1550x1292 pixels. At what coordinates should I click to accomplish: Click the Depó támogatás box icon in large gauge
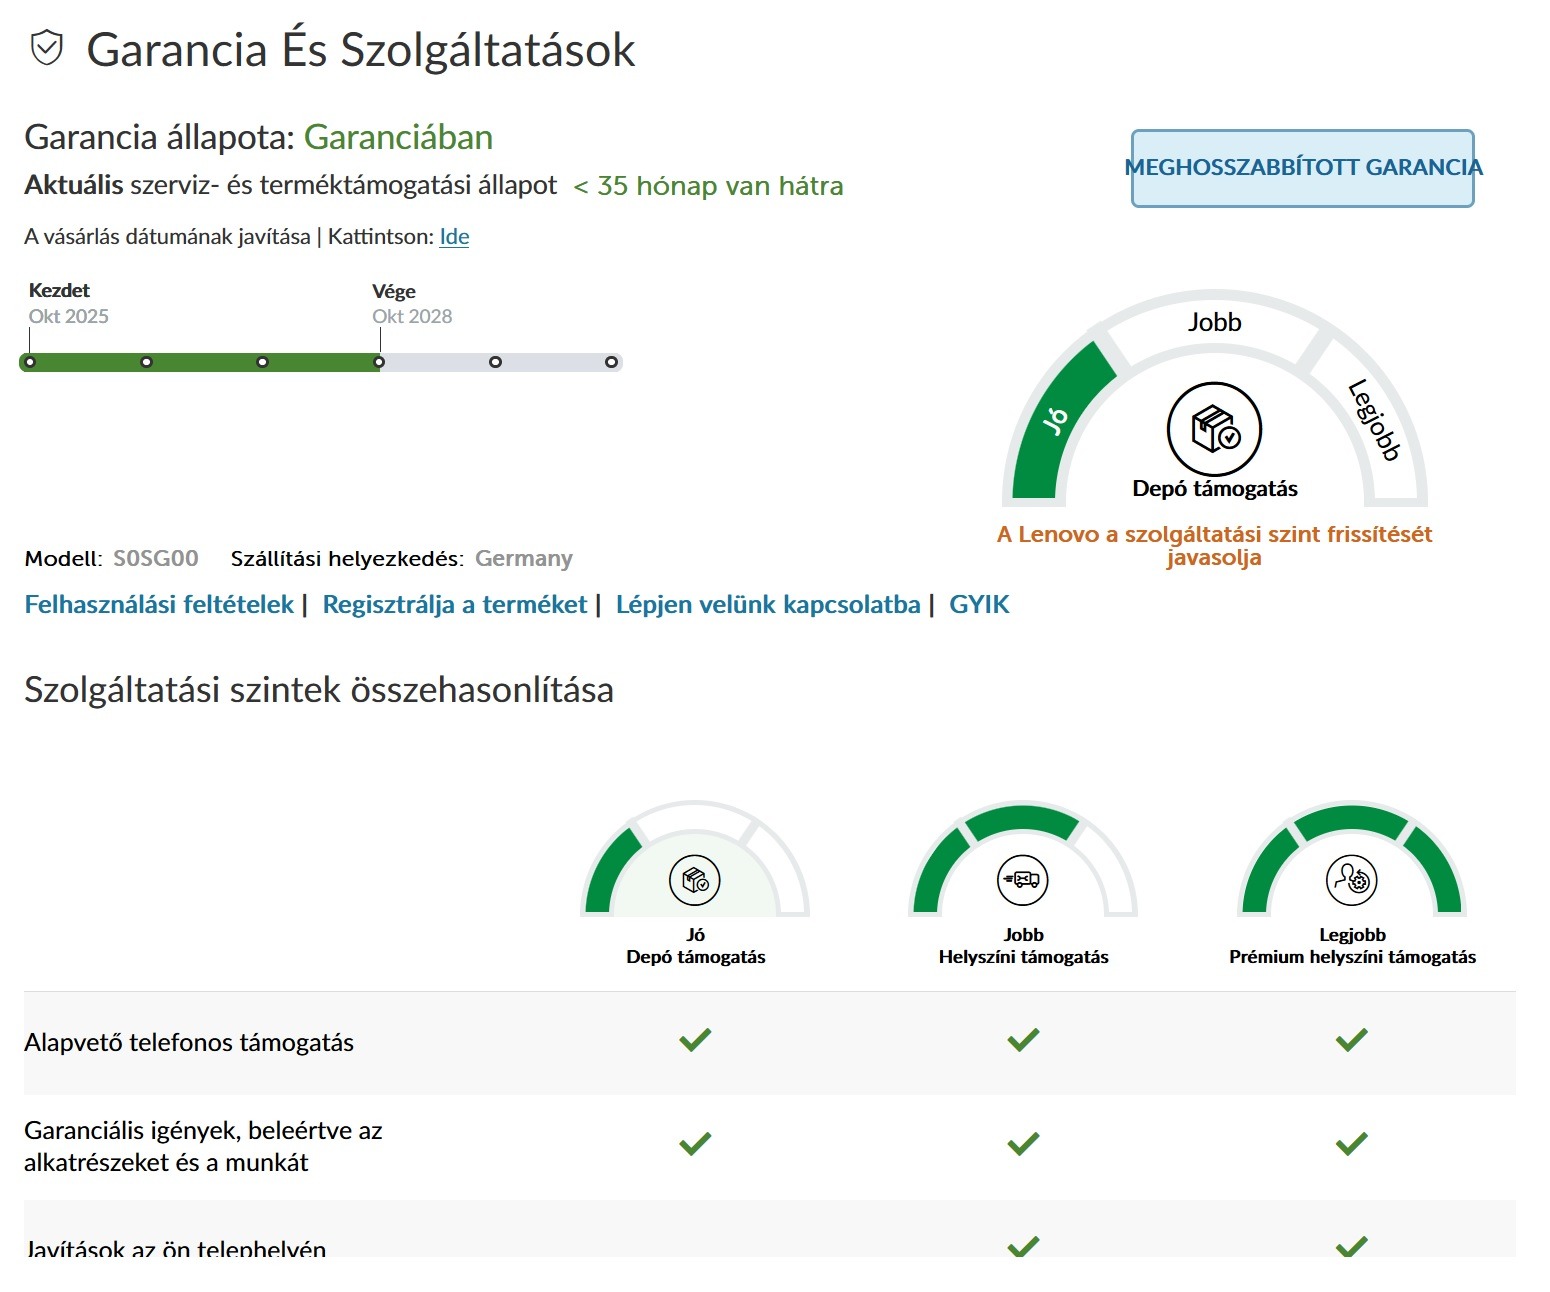[x=1214, y=430]
